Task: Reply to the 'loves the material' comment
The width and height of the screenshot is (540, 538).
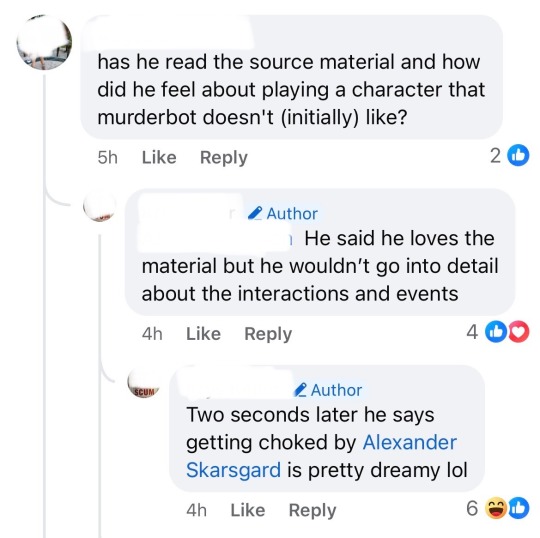Action: pyautogui.click(x=268, y=334)
